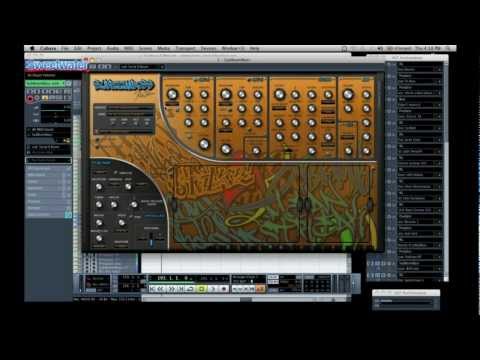Click the large top-left knob of the first synth module
The image size is (480, 360).
point(172,94)
